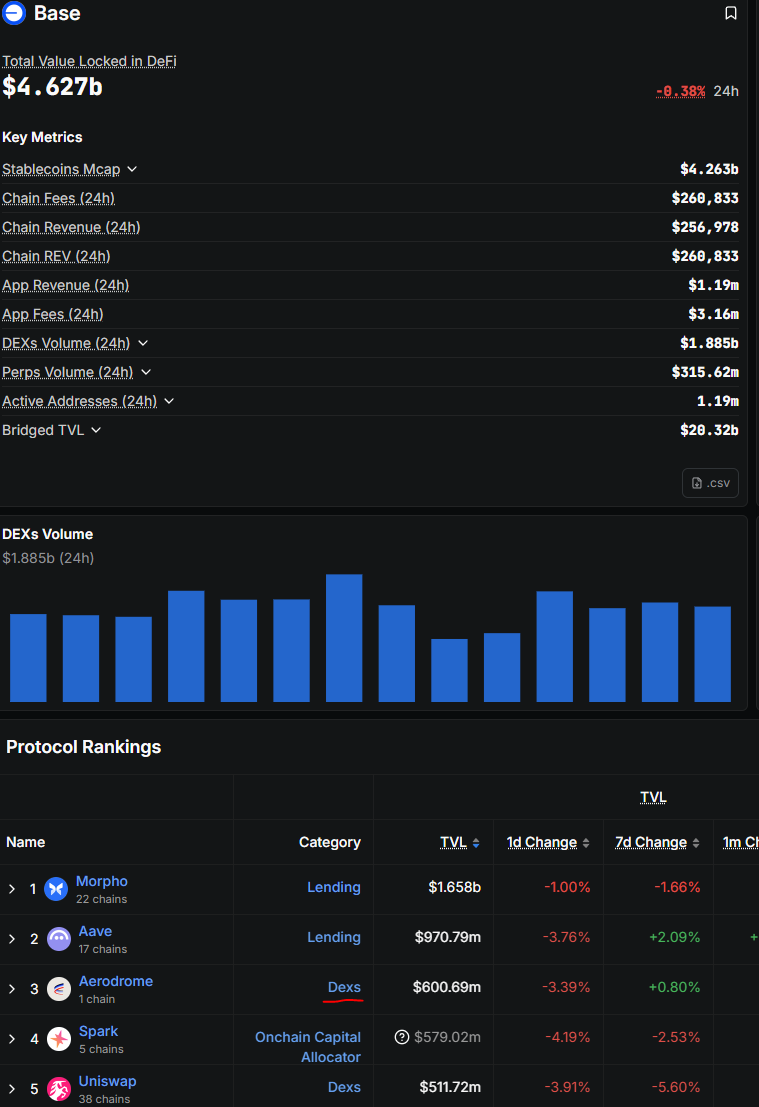Click the tallest bar in DEXs Volume chart
This screenshot has height=1107, width=759.
pos(344,638)
